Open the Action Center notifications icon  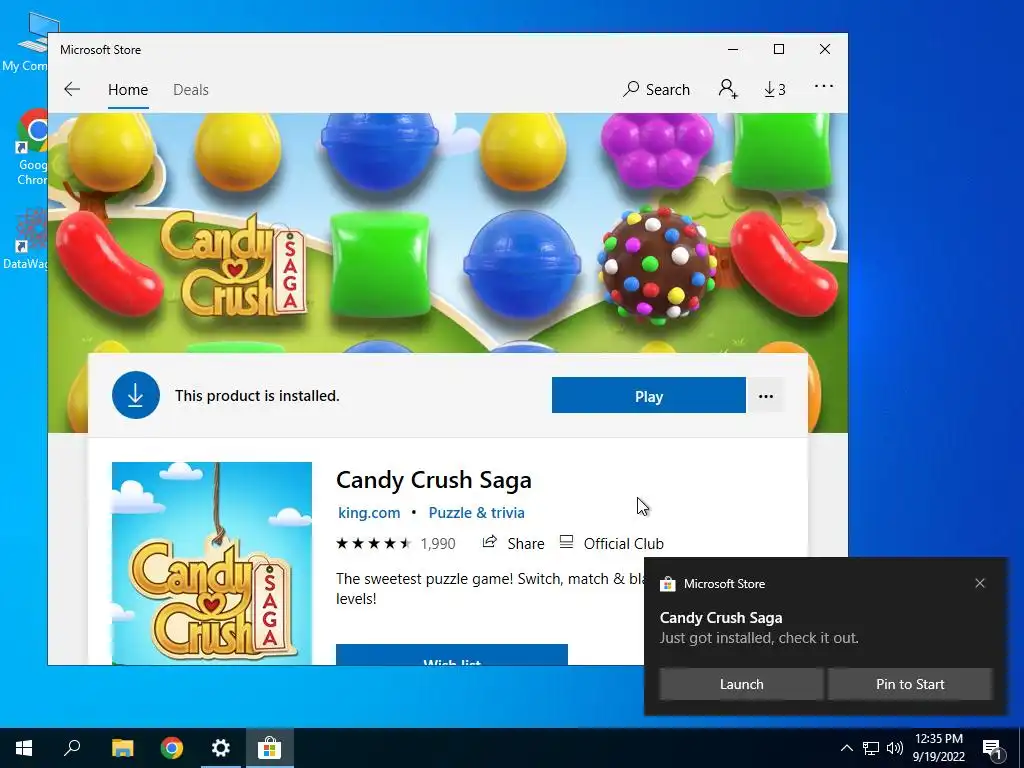pyautogui.click(x=992, y=748)
